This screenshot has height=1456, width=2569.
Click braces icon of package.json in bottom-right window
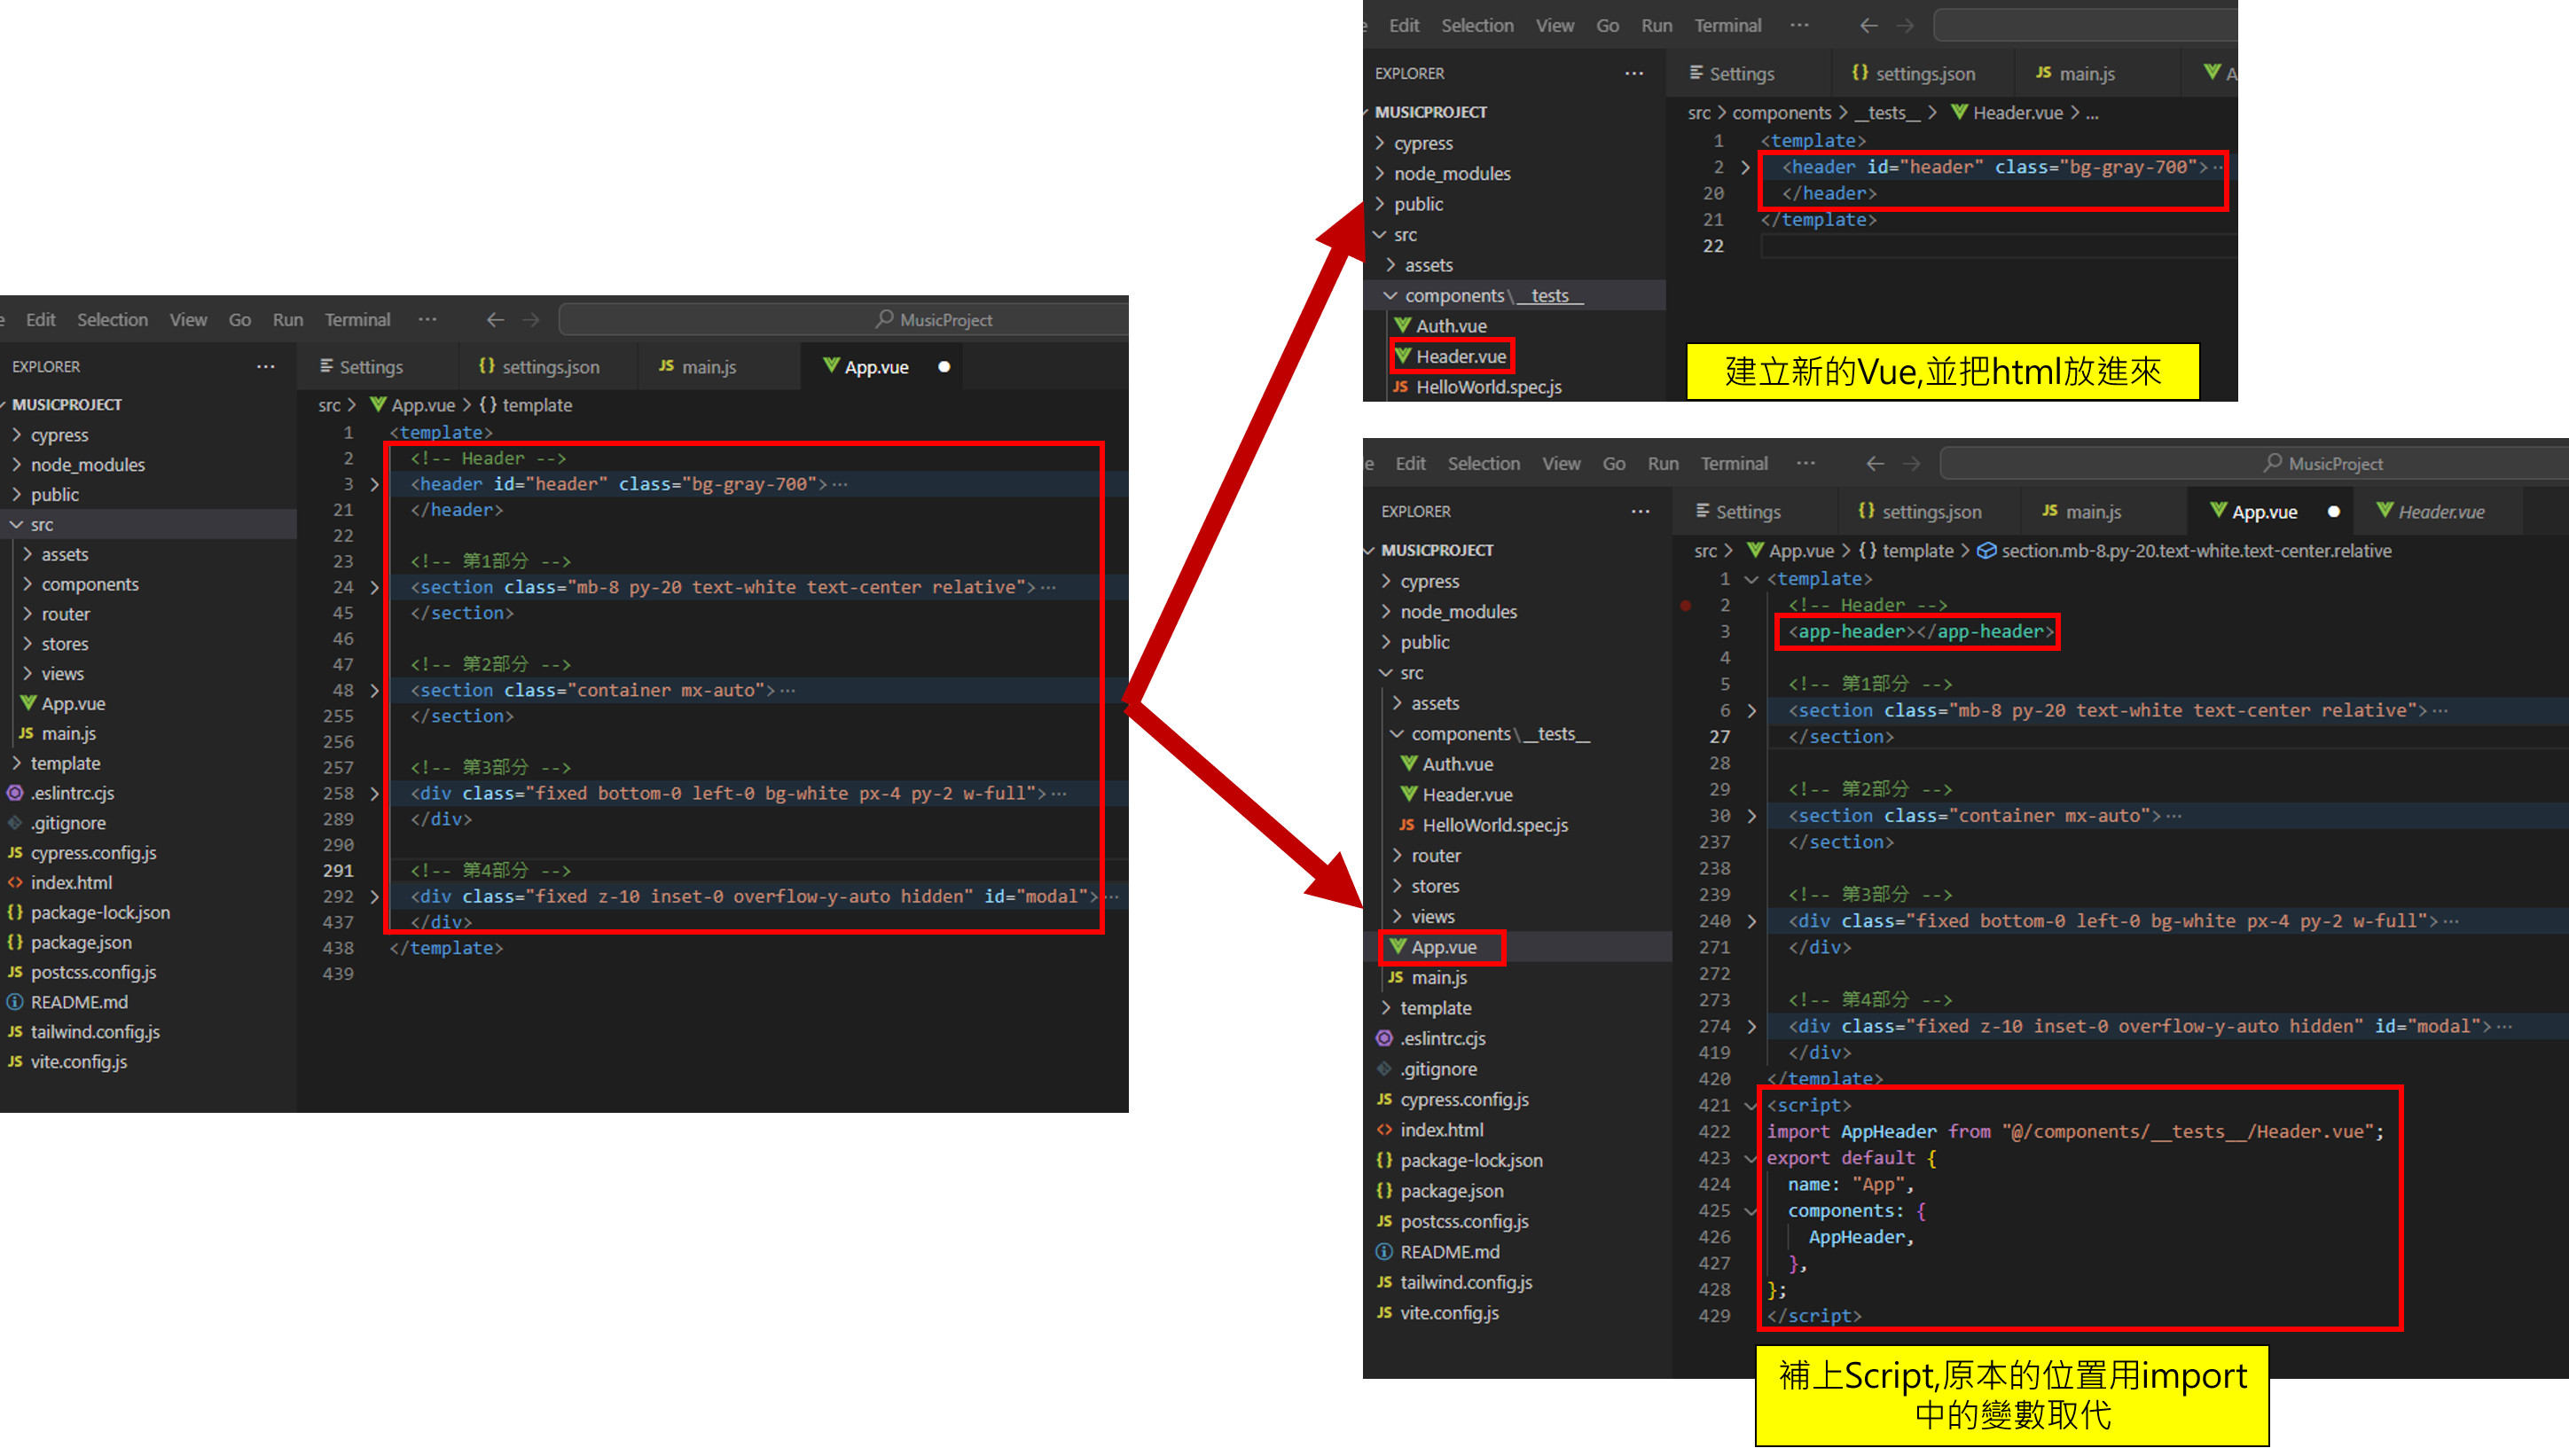pyautogui.click(x=1385, y=1191)
